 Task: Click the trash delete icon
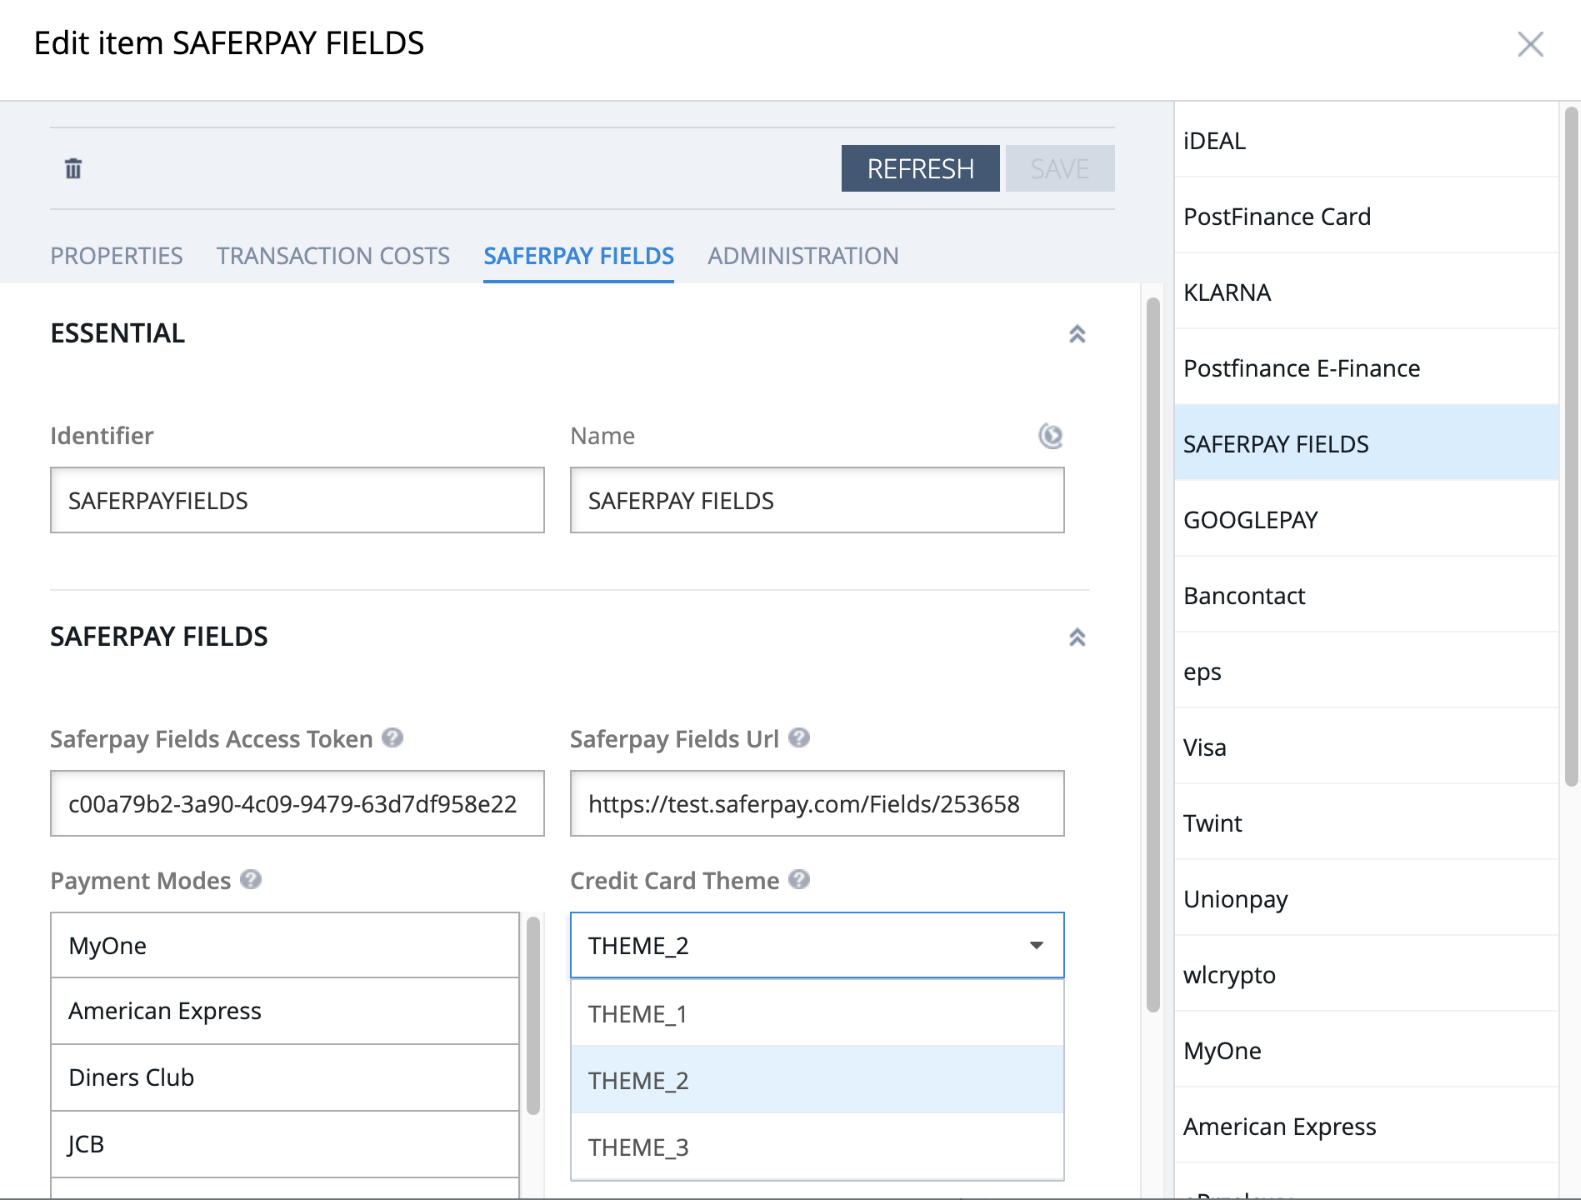click(73, 168)
